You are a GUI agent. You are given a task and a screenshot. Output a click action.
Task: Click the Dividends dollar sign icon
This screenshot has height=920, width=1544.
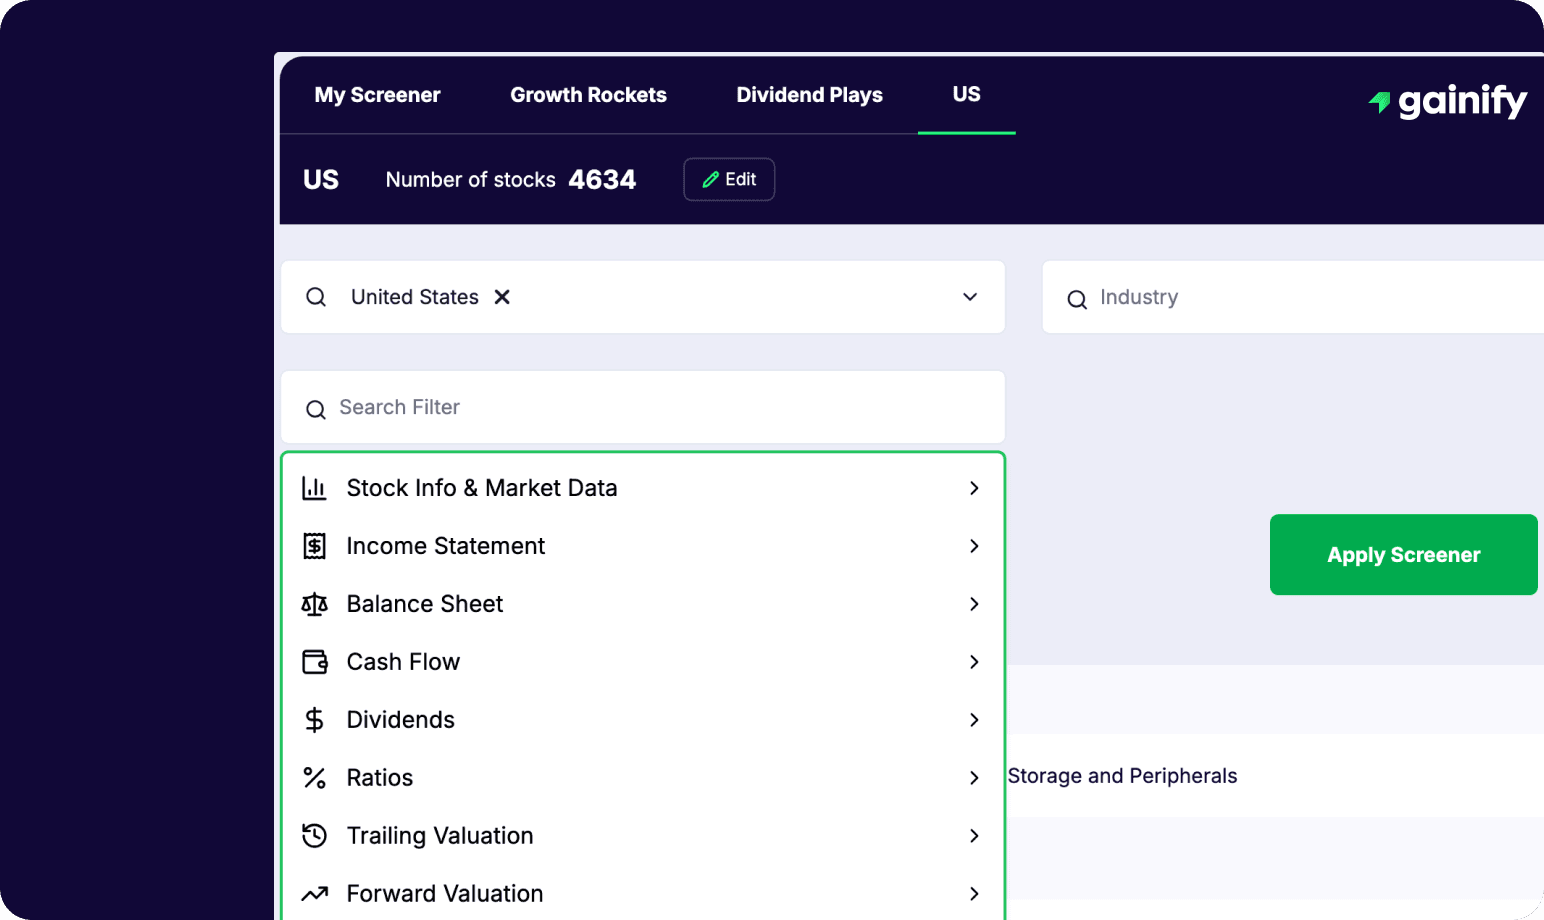314,720
